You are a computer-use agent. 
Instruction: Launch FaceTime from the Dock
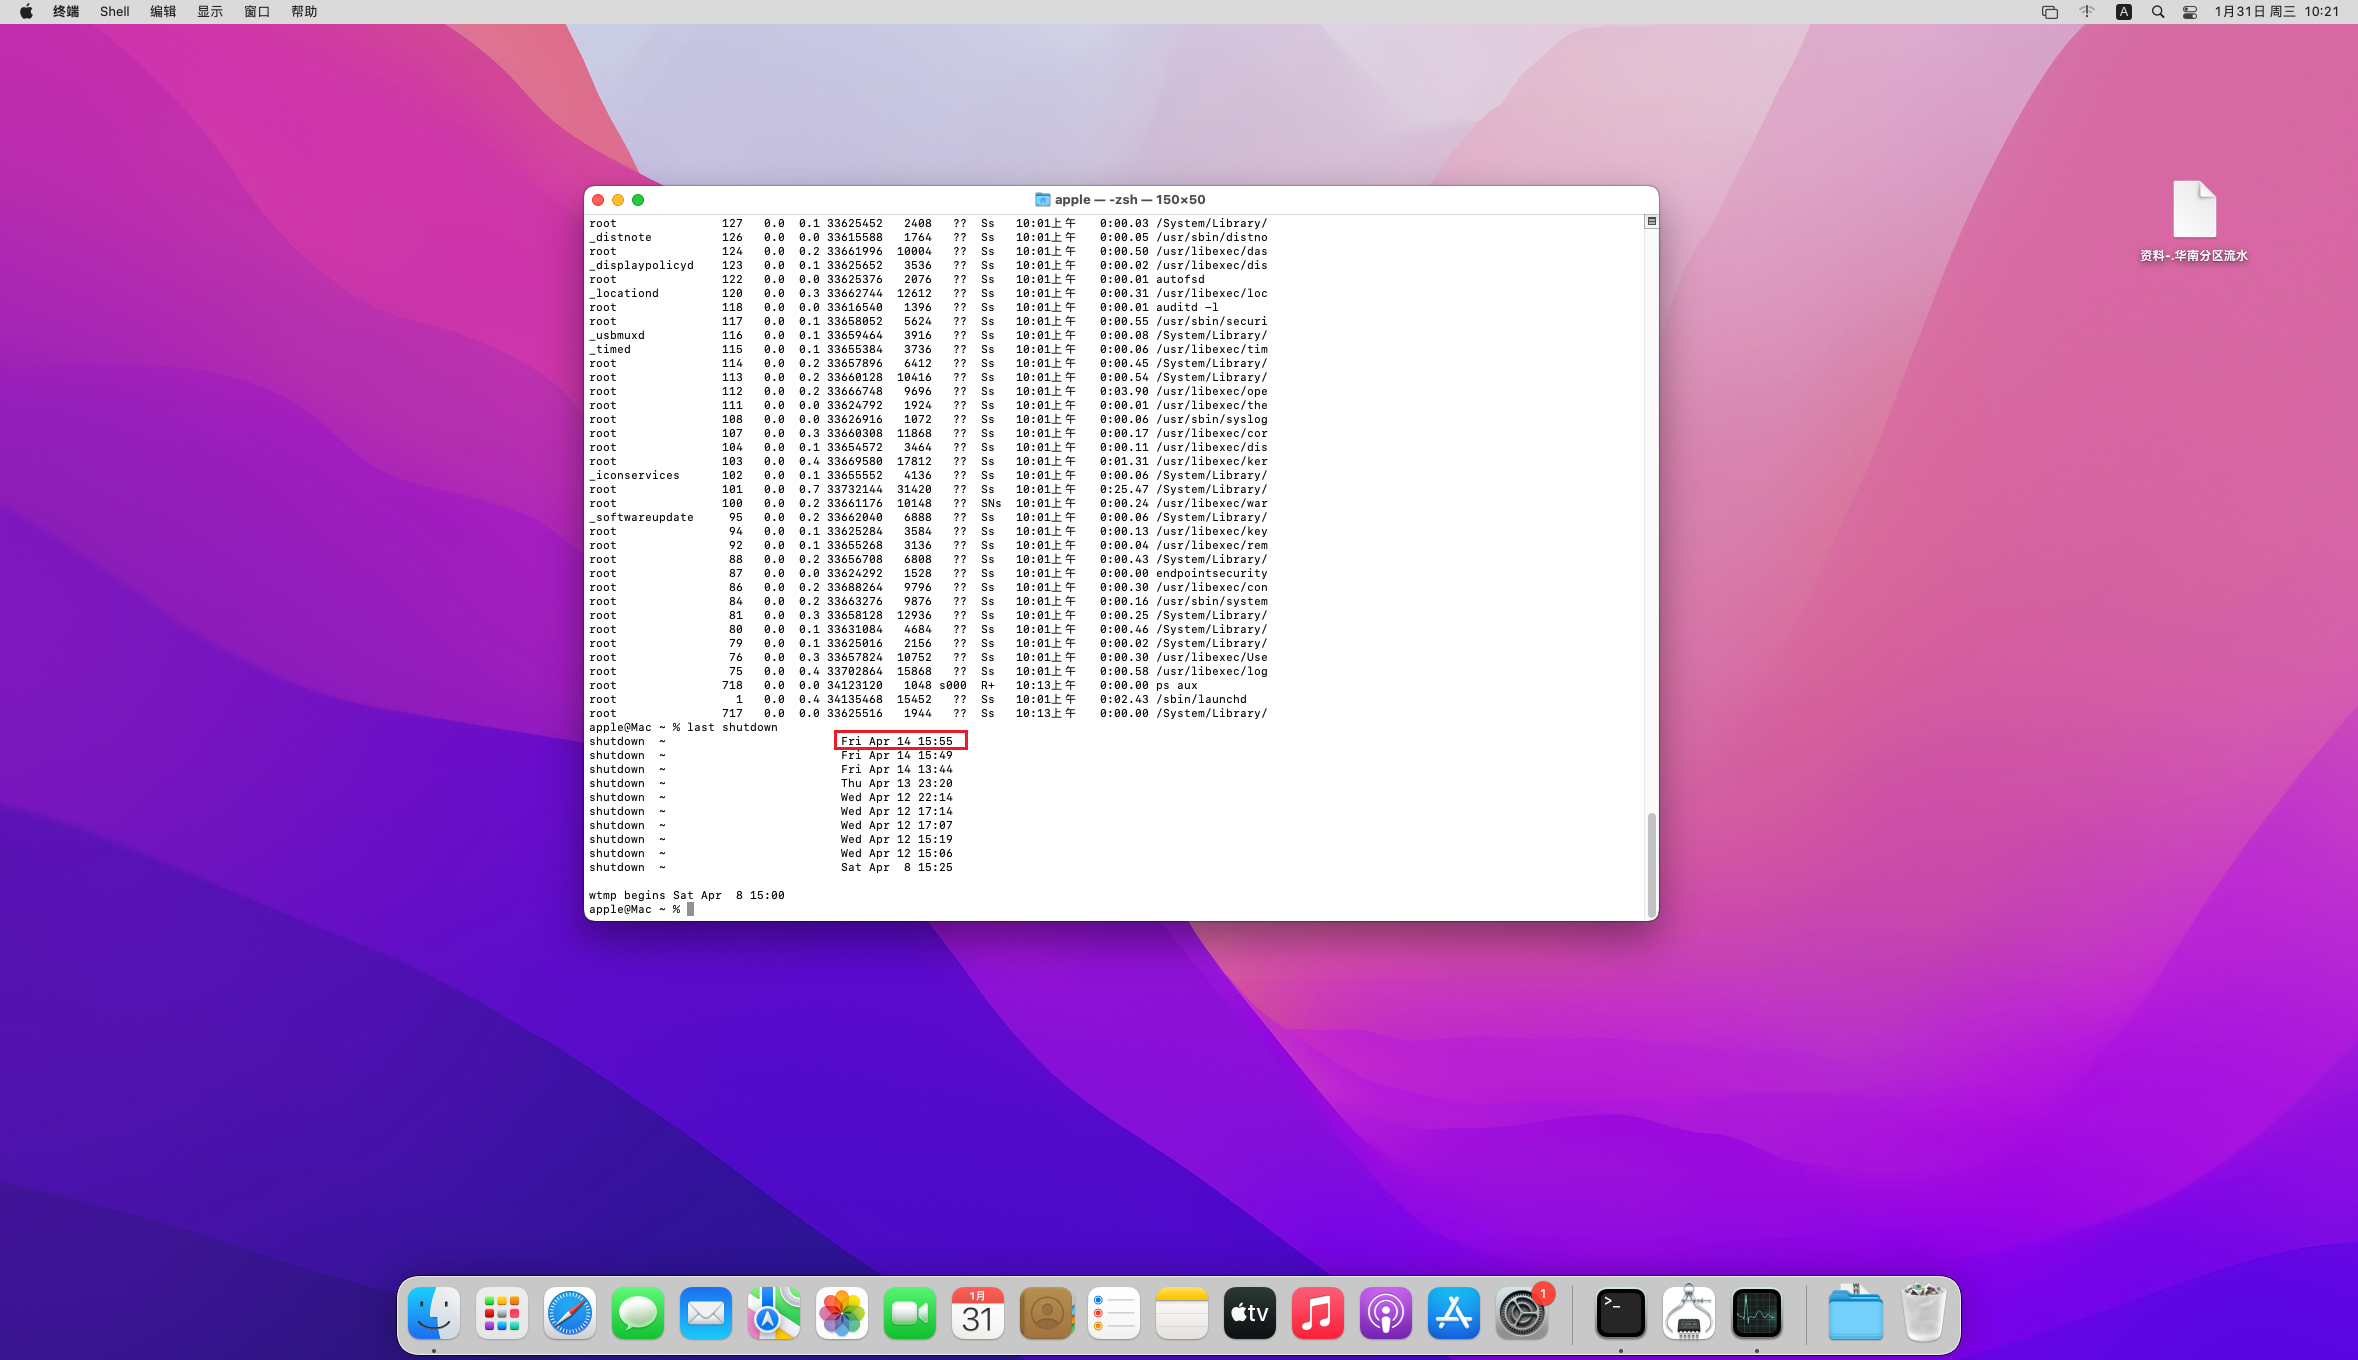(x=910, y=1313)
